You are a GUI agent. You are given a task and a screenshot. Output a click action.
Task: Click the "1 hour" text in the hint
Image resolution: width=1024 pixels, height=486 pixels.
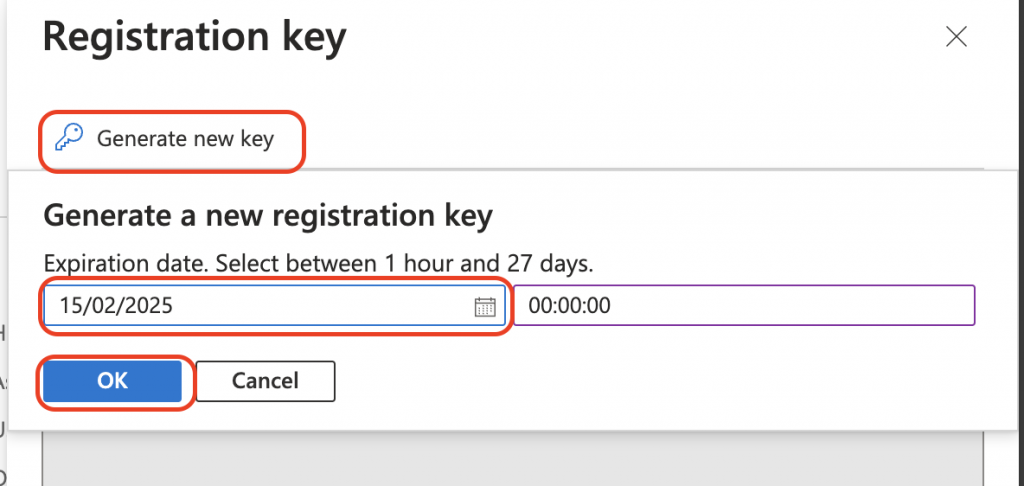409,263
